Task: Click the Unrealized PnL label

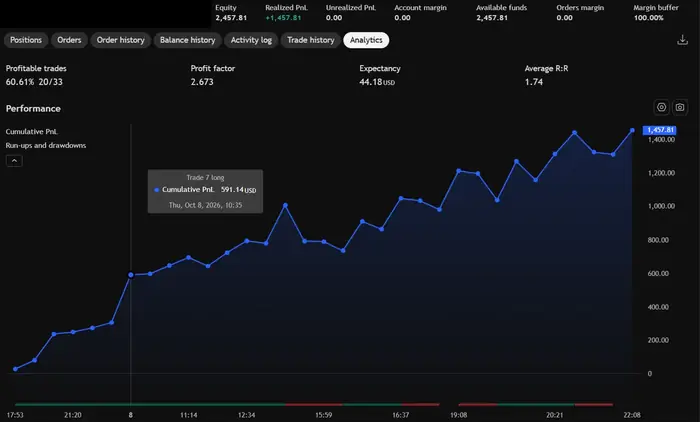Action: pyautogui.click(x=351, y=8)
